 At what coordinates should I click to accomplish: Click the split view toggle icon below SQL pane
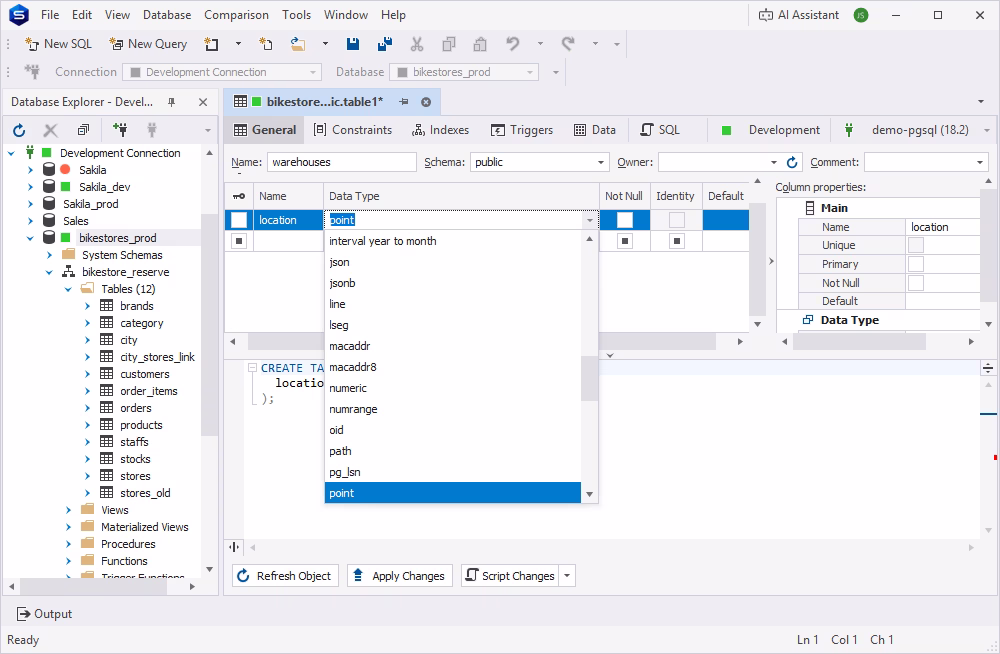point(234,547)
